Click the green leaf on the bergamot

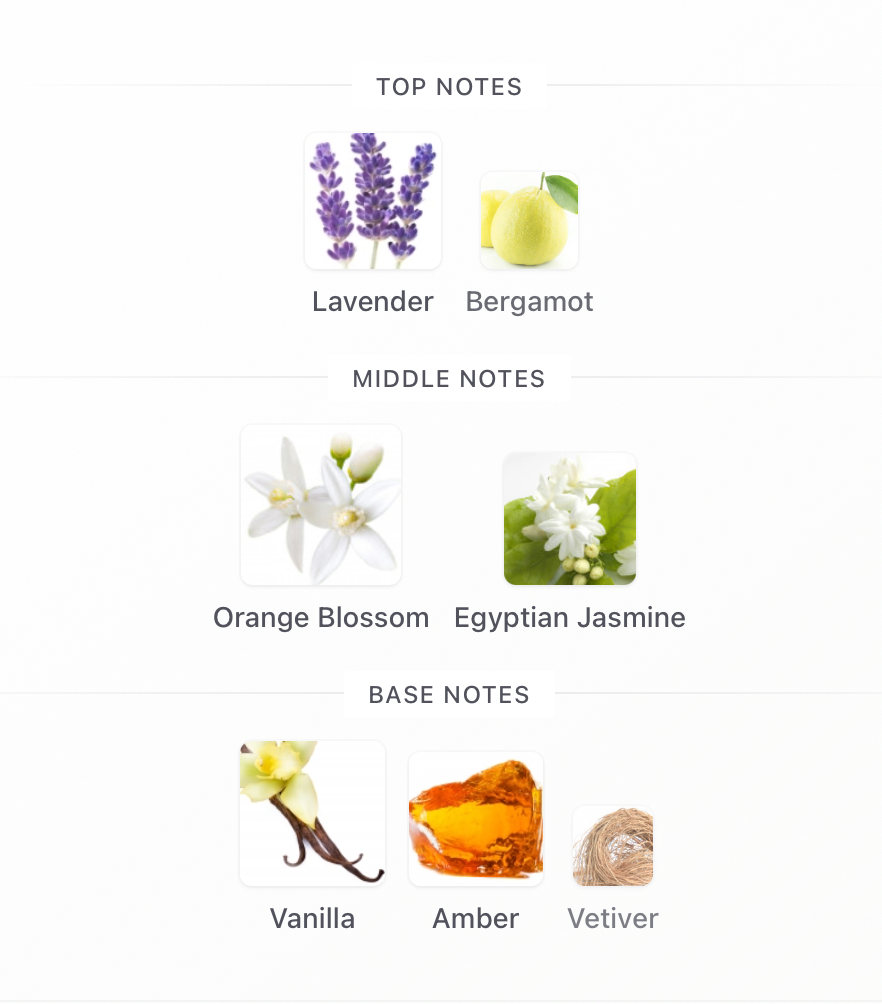(x=561, y=191)
